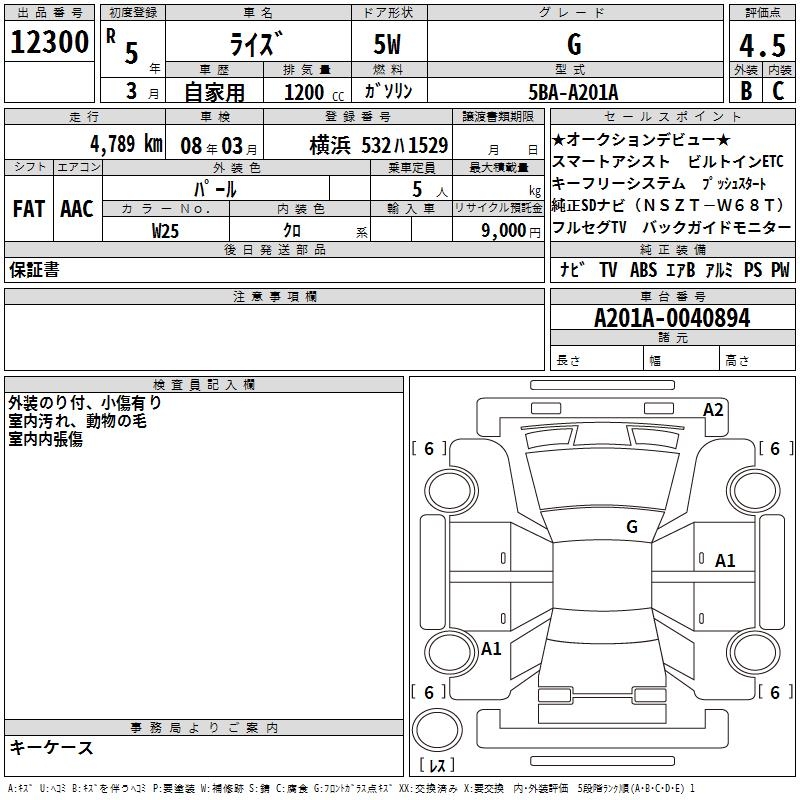Click the ビルトインETC sales point
The width and height of the screenshot is (800, 800).
point(735,161)
